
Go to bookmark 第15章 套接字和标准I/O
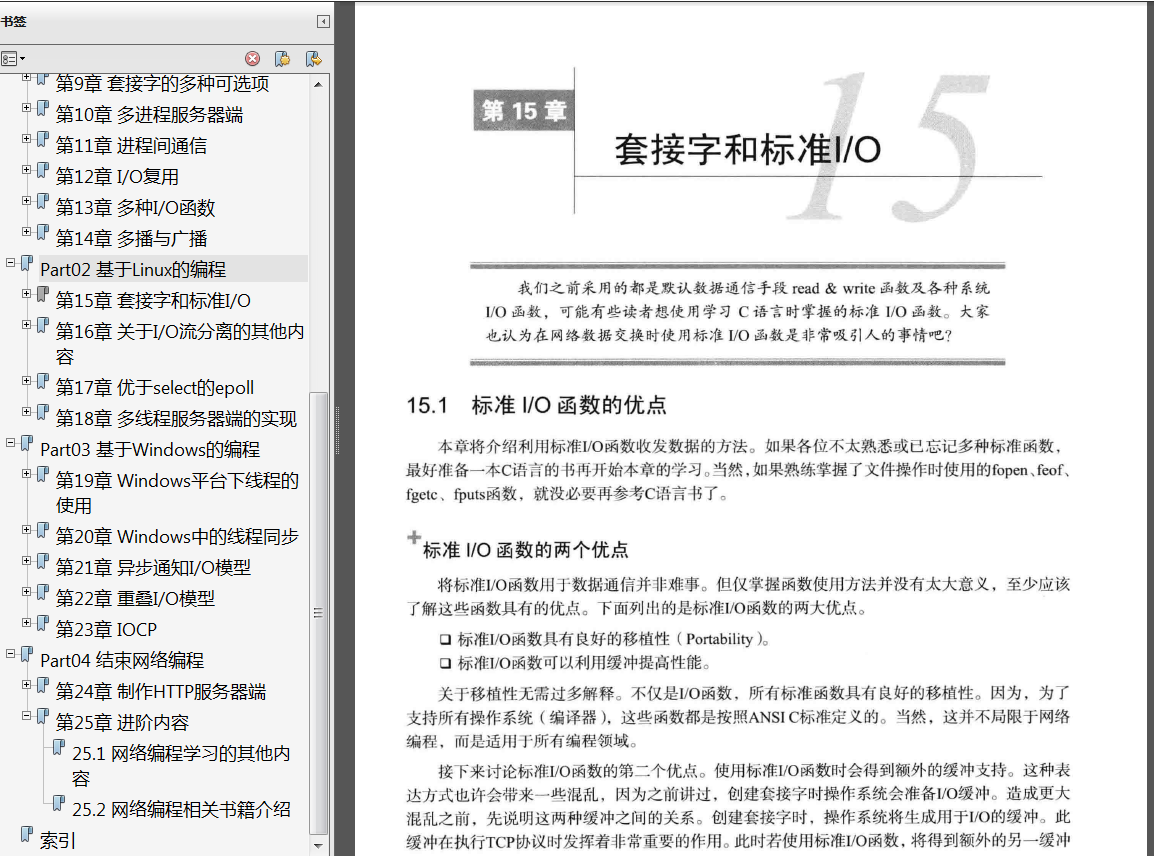(x=153, y=300)
